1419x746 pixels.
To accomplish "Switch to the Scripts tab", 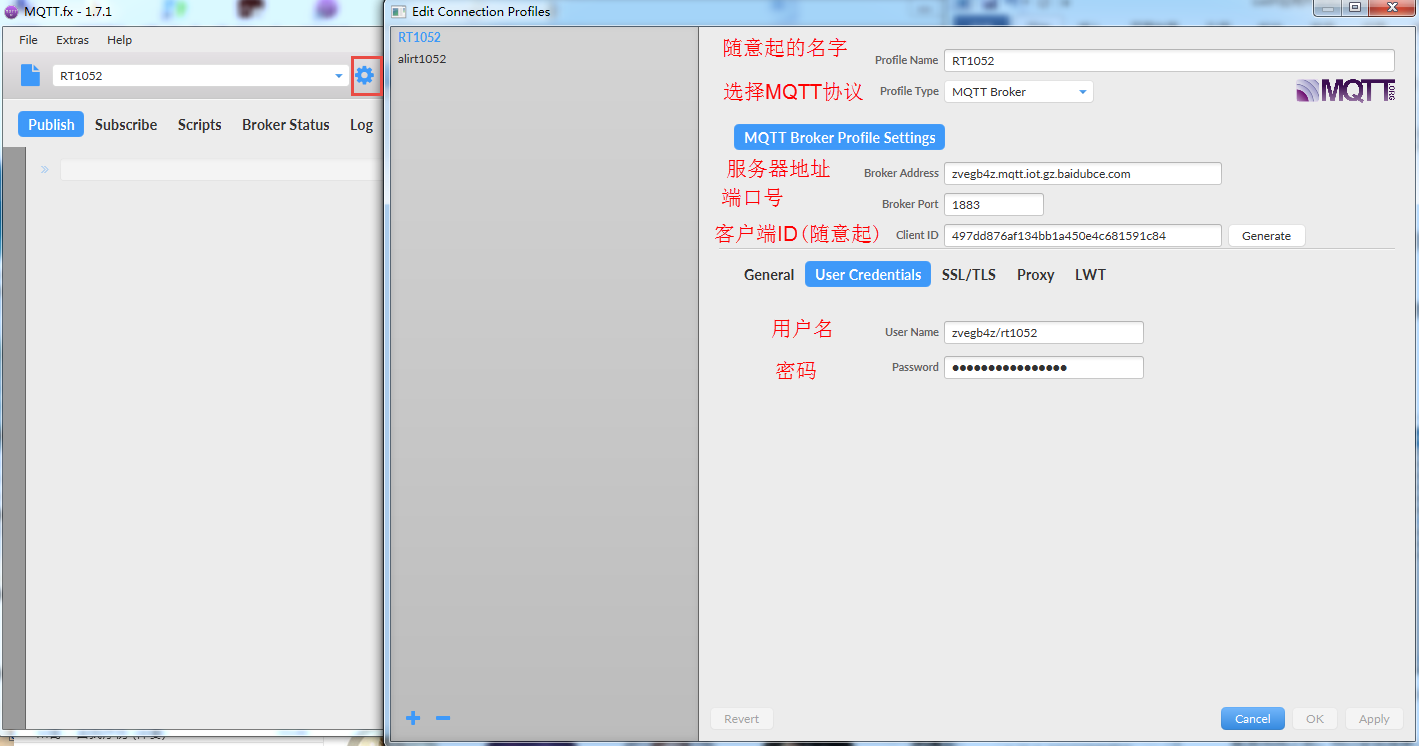I will point(200,125).
